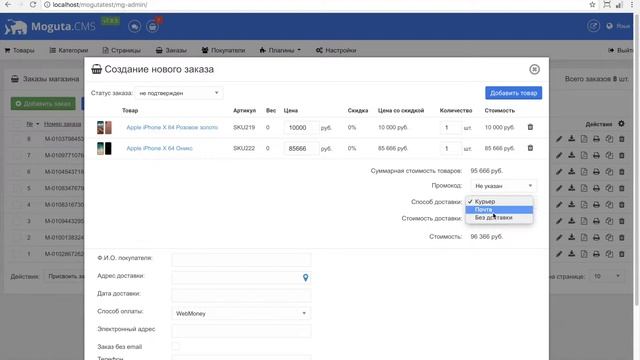640x360 pixels.
Task: Click the Добавить товар button
Action: click(x=513, y=93)
